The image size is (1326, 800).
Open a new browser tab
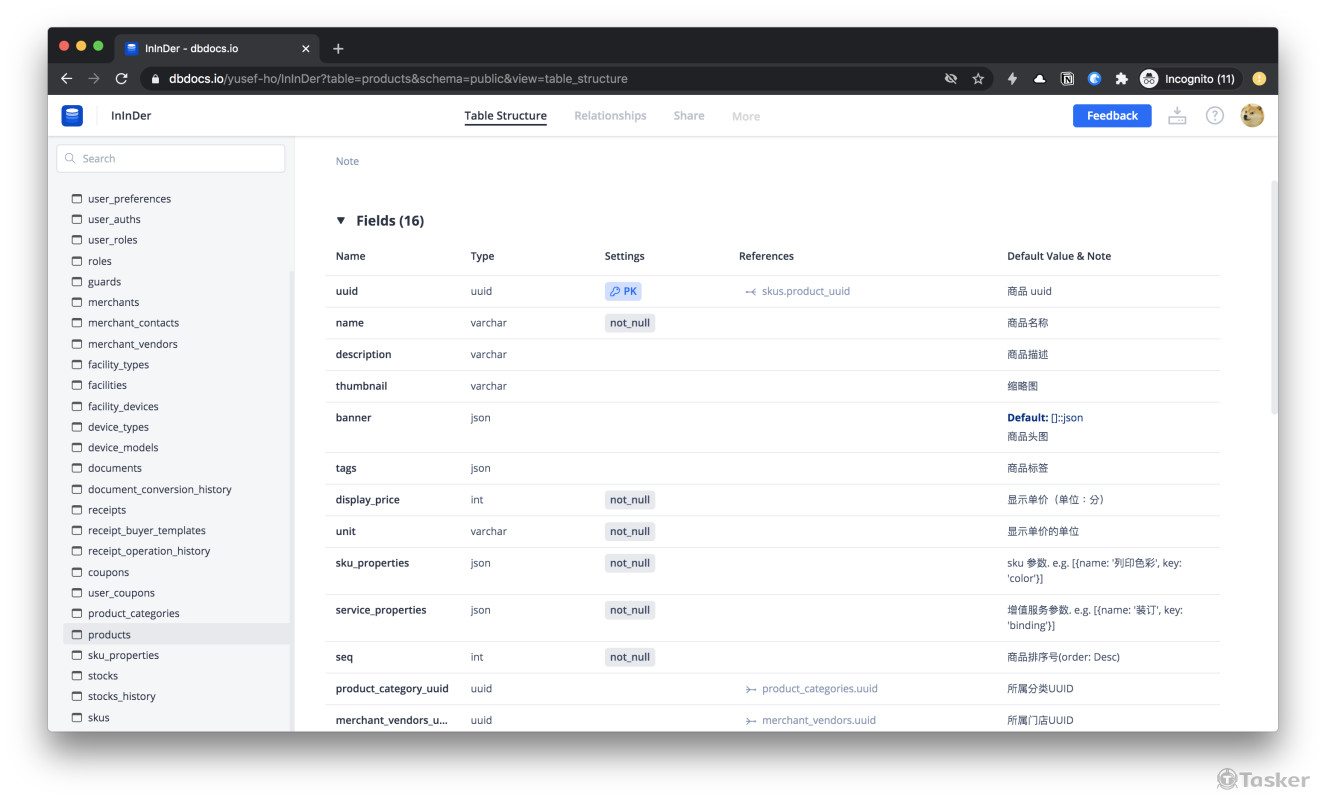(338, 48)
